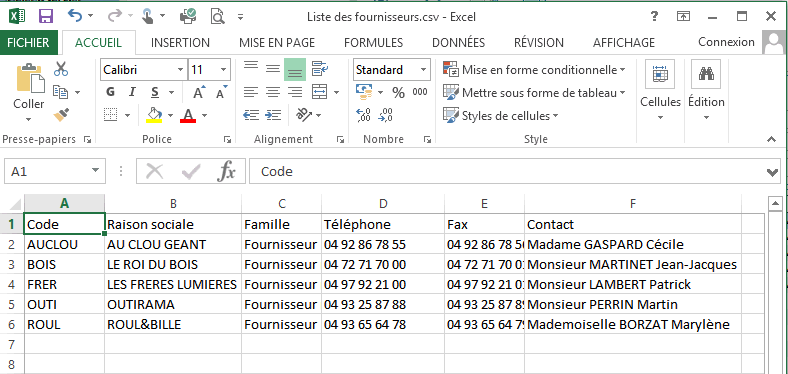Open Police dialog launcher
The width and height of the screenshot is (788, 374).
[x=227, y=139]
